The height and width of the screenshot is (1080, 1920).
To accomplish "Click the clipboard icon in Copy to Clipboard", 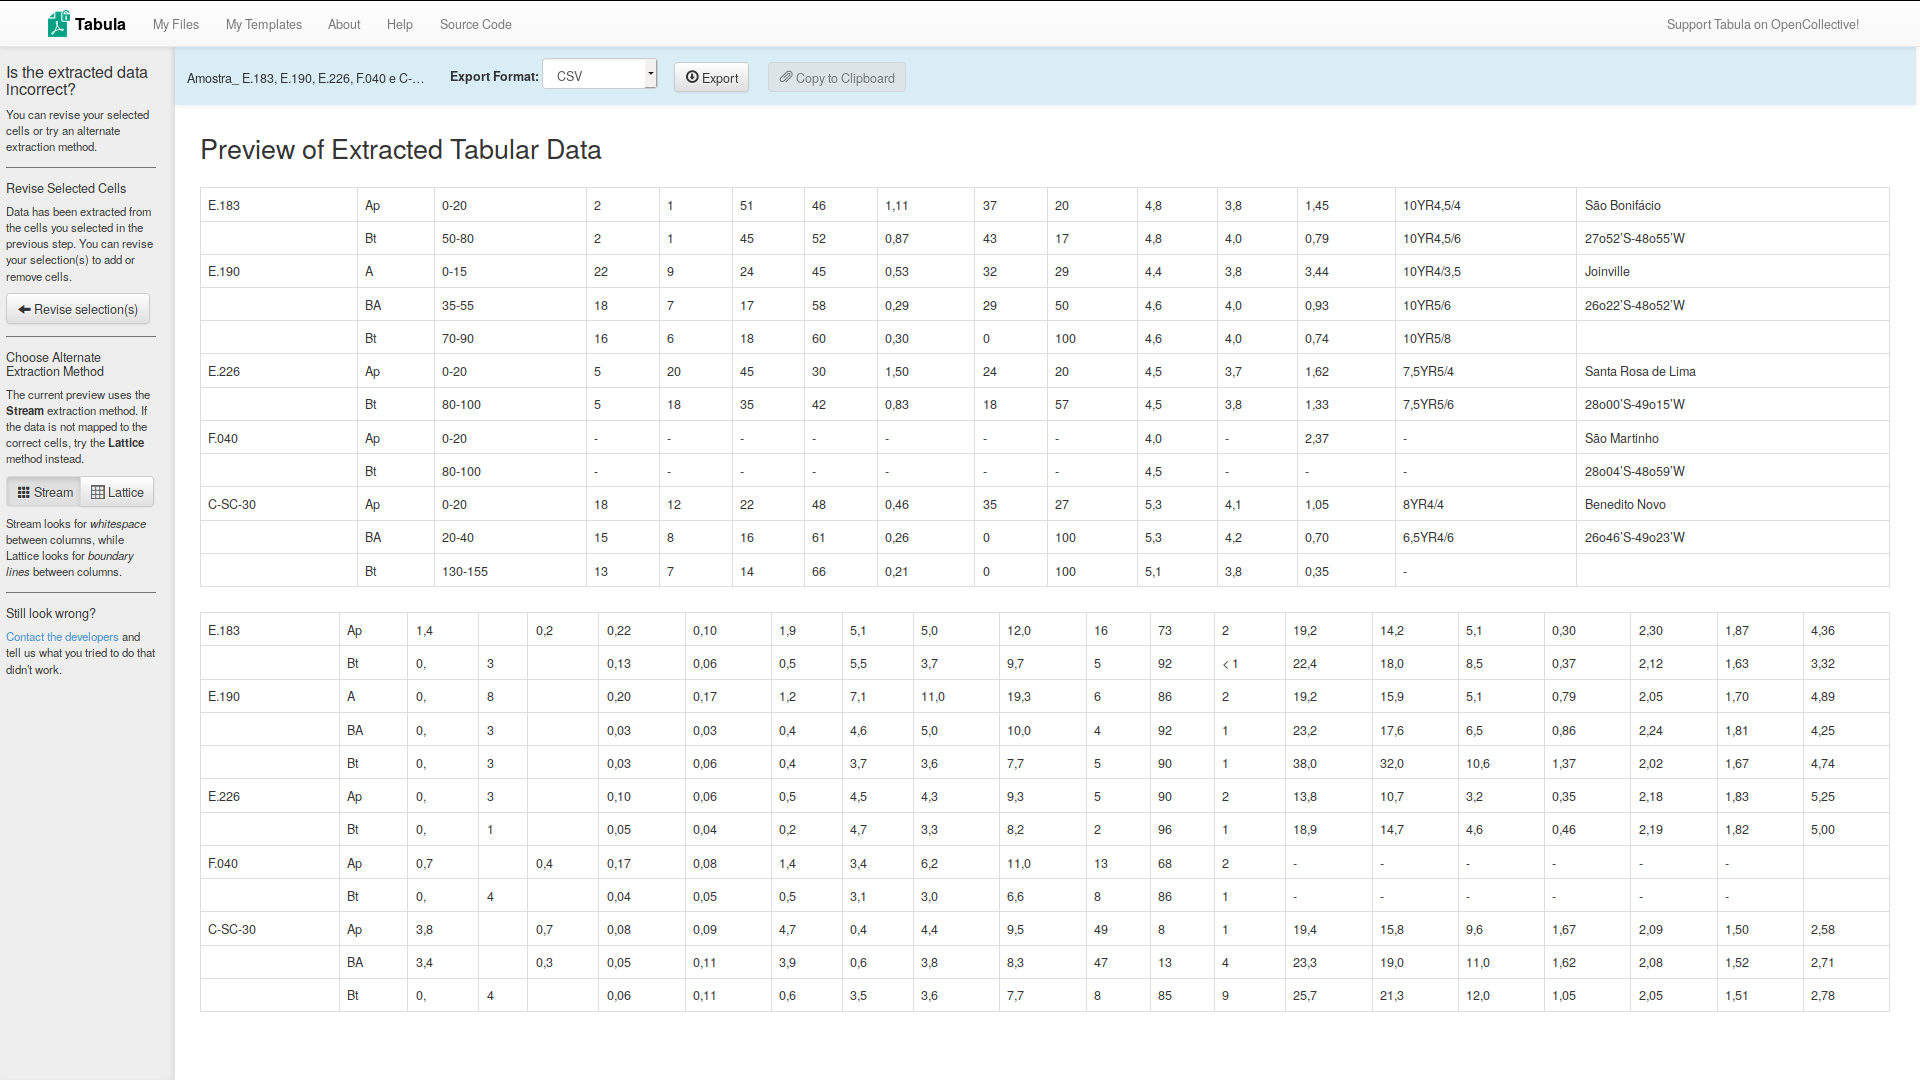I will [786, 78].
